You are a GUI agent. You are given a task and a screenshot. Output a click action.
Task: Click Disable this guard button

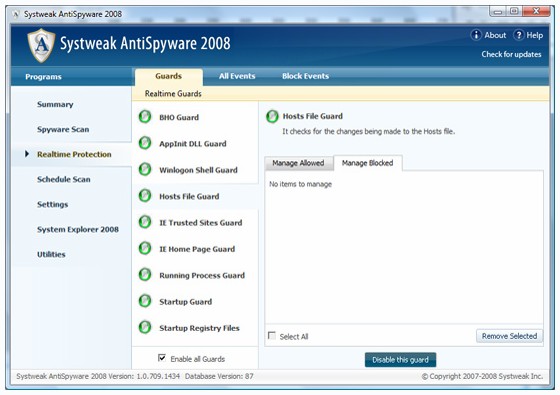tap(400, 360)
